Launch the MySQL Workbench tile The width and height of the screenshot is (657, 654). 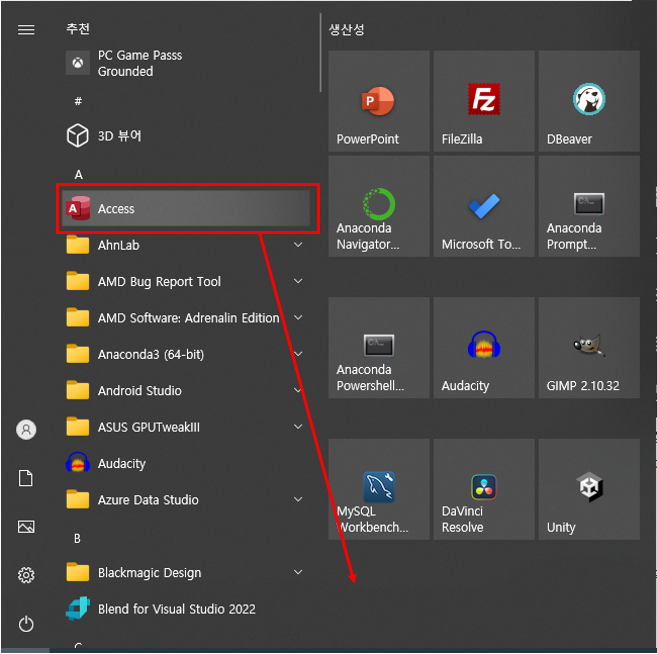pyautogui.click(x=378, y=489)
